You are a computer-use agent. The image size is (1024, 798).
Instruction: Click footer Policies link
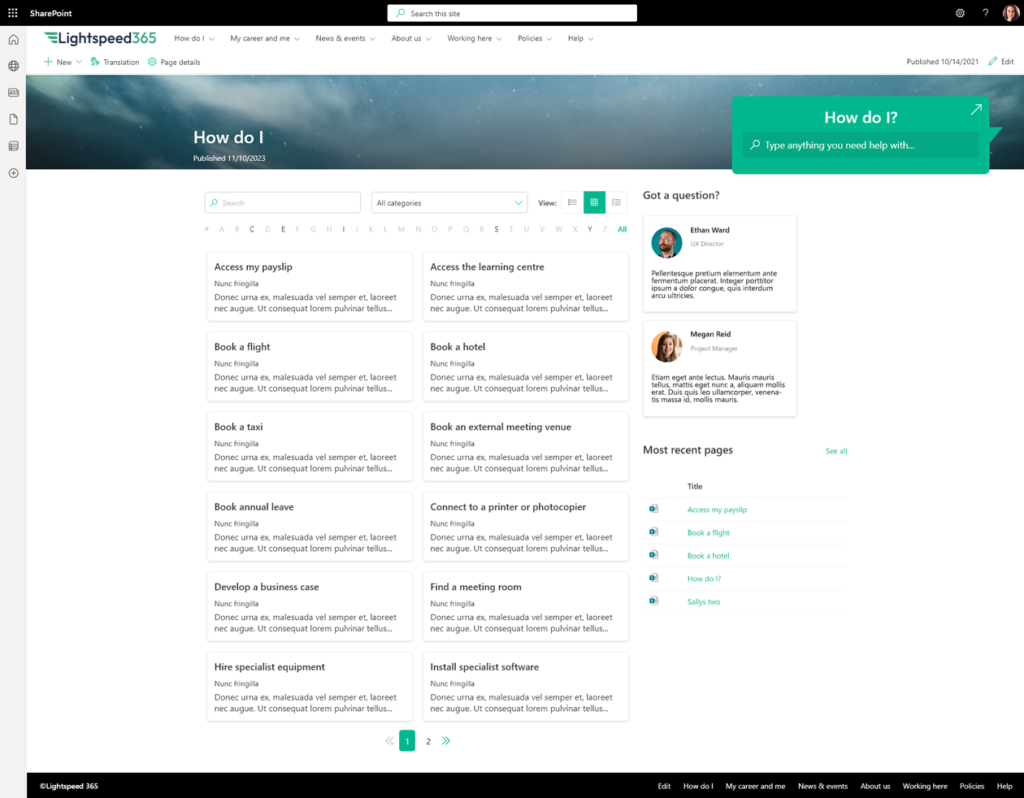972,786
